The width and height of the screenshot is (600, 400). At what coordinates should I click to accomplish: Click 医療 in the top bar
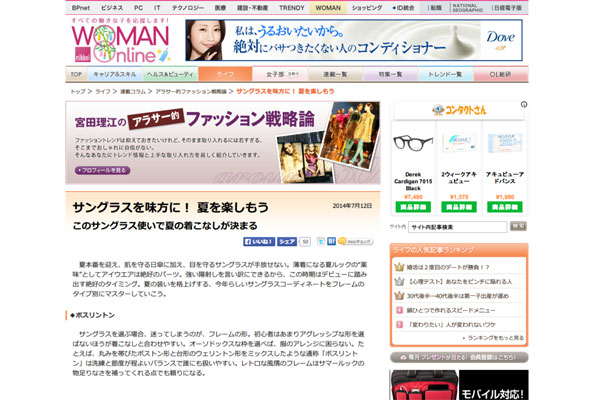(220, 8)
